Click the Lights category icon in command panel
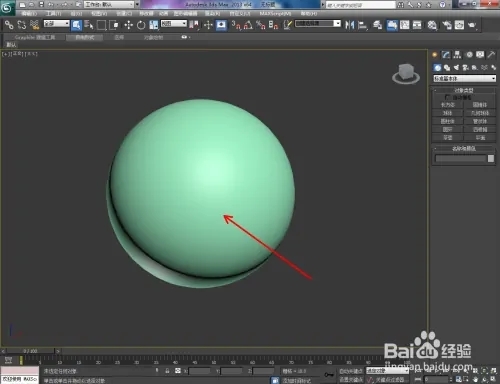Screen dimensions: 500x384 (x=456, y=68)
